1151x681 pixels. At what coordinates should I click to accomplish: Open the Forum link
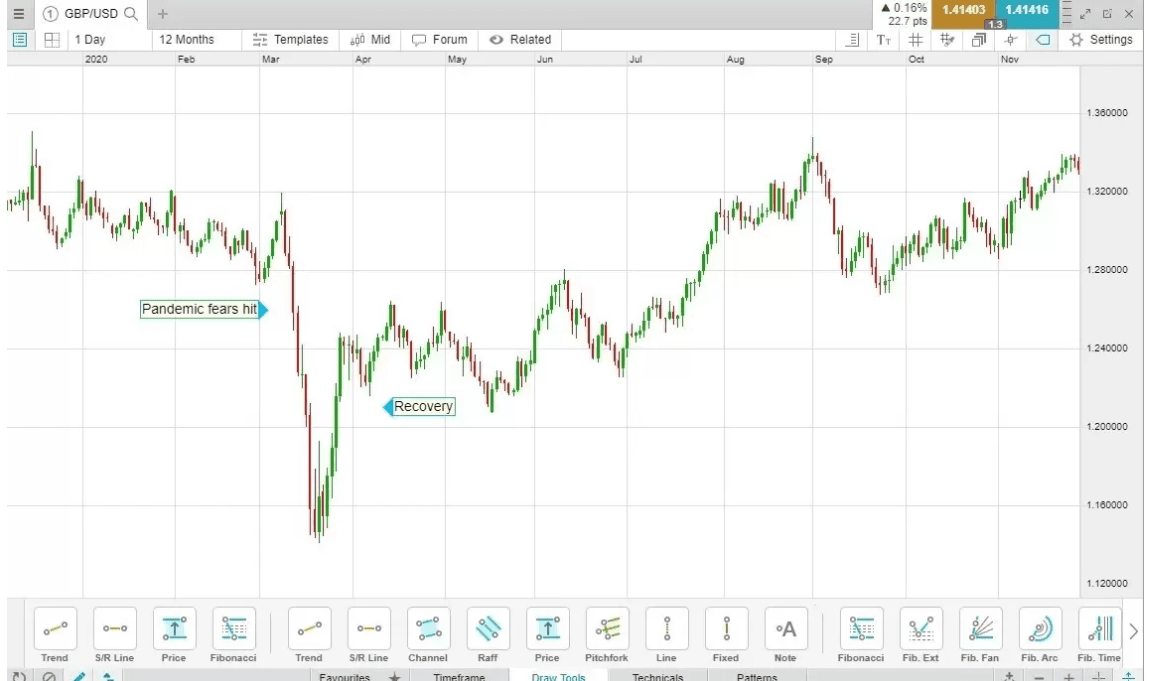coord(439,39)
